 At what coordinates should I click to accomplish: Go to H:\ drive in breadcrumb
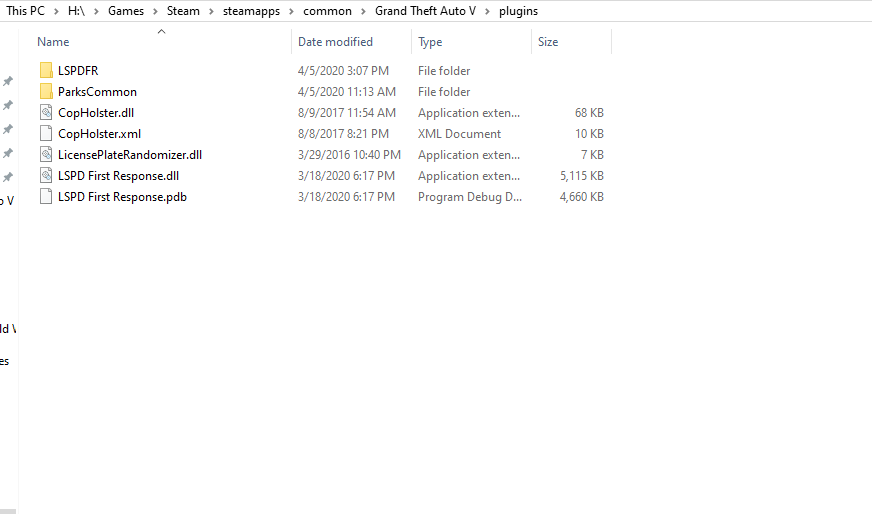(x=76, y=11)
